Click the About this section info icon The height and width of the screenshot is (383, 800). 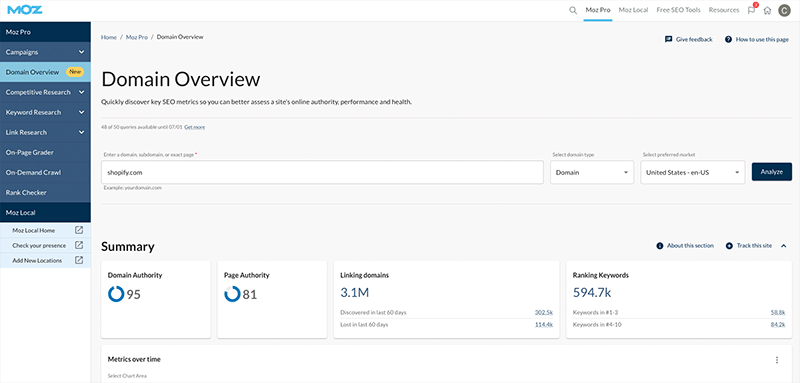[660, 246]
